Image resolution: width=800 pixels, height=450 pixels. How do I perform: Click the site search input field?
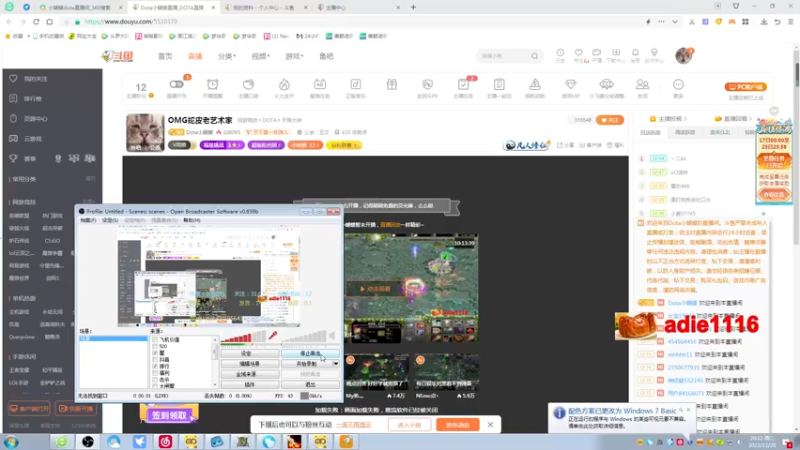[503, 56]
